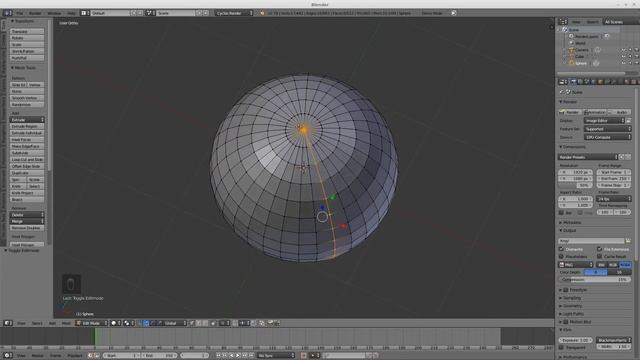
Task: Click the timeline Start frame field
Action: point(121,356)
